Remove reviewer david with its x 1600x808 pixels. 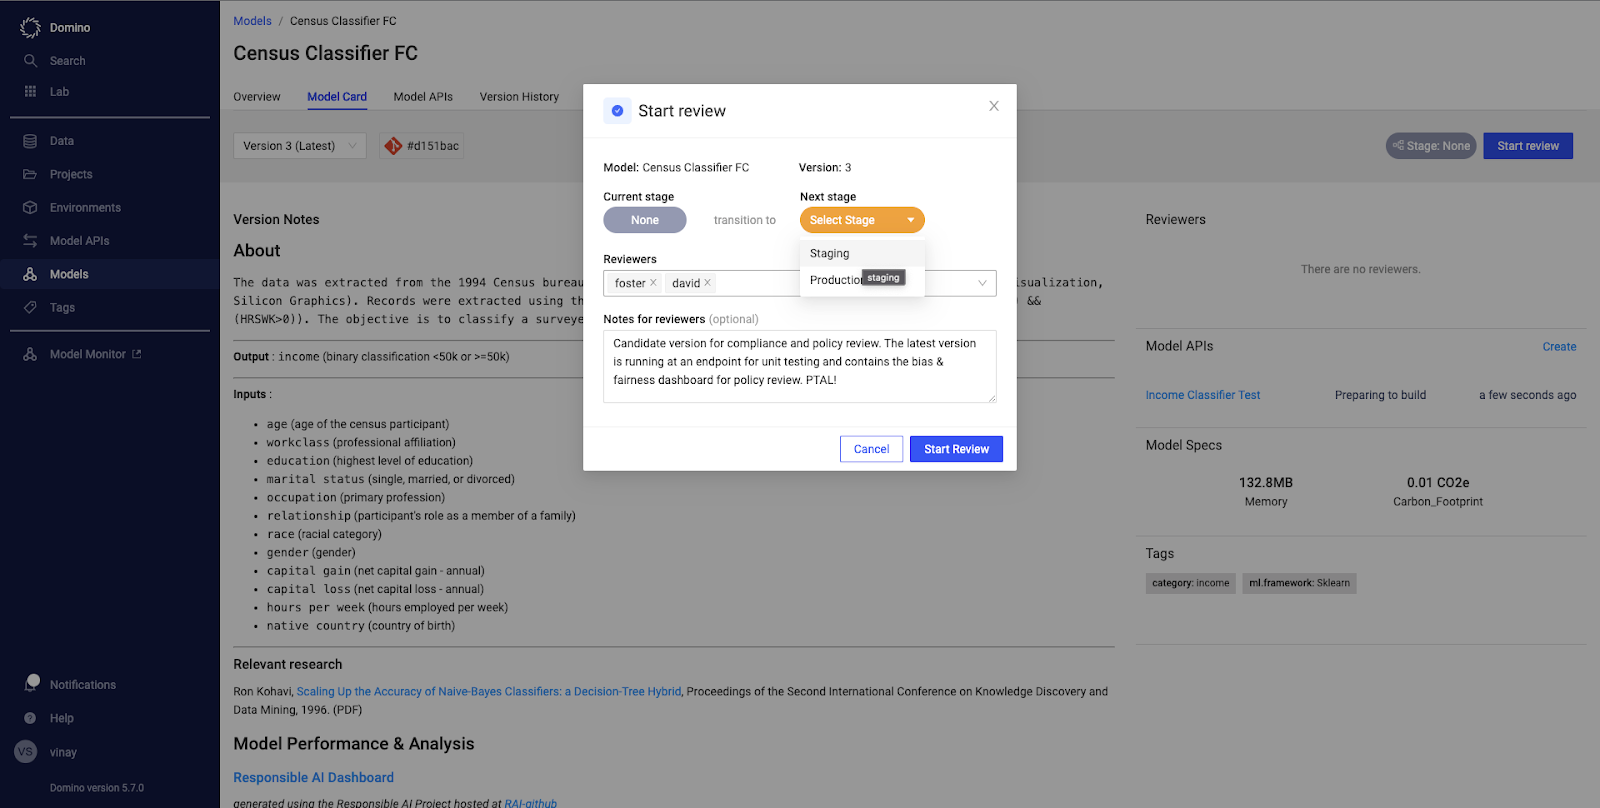click(x=707, y=283)
